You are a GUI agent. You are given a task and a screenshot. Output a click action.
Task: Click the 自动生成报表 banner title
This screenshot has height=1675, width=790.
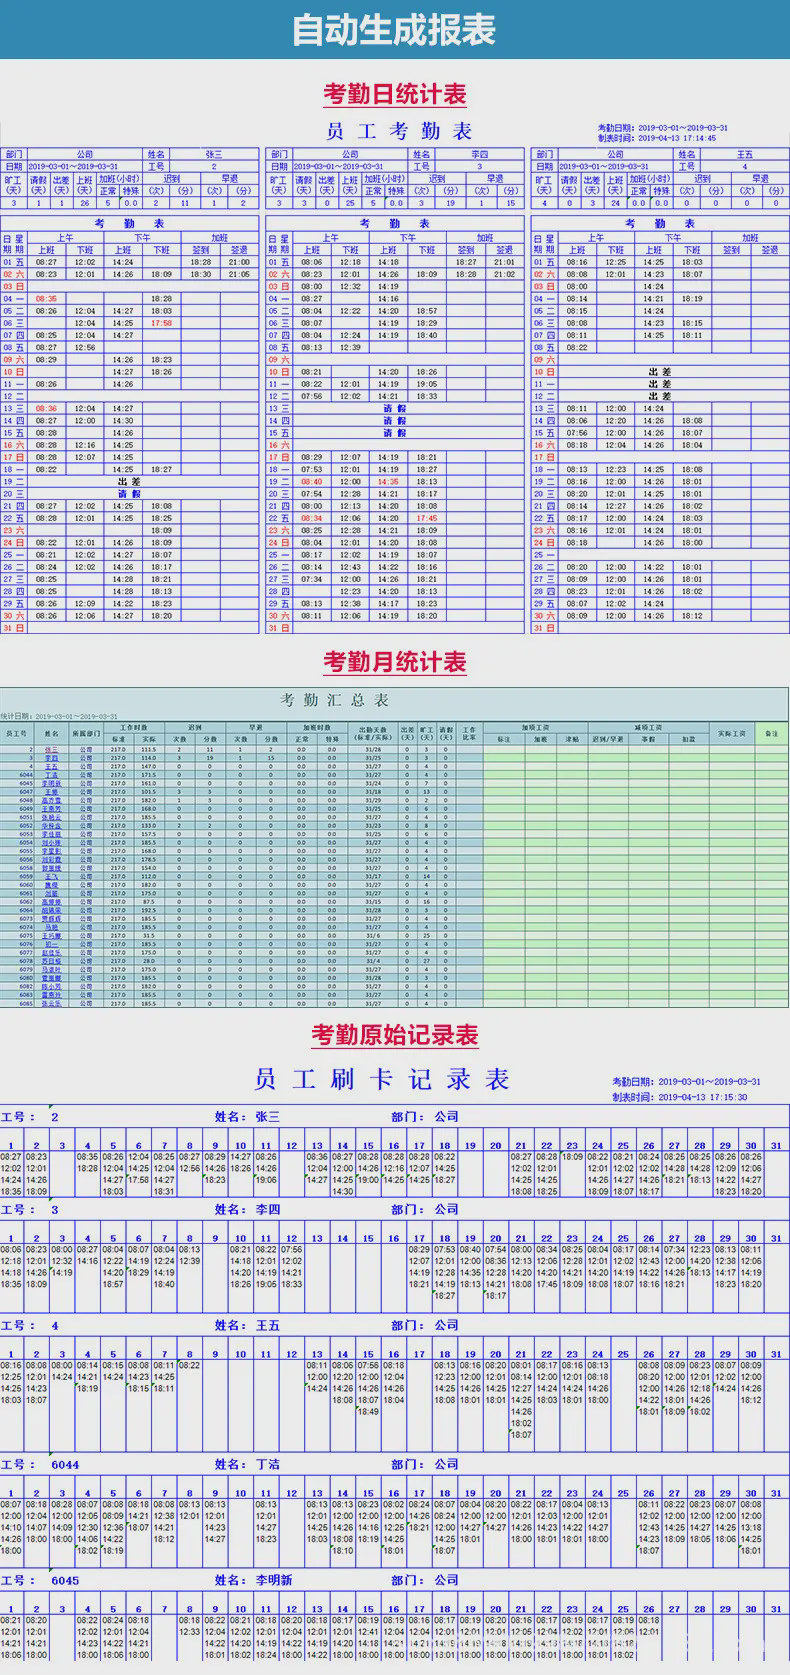(394, 29)
